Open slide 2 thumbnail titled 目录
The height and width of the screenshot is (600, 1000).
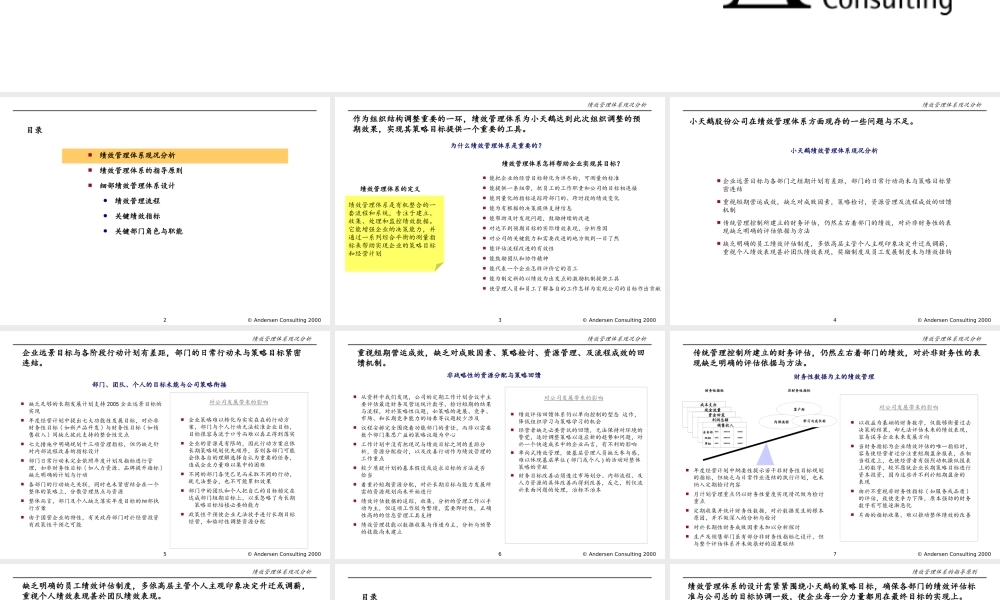tap(165, 211)
